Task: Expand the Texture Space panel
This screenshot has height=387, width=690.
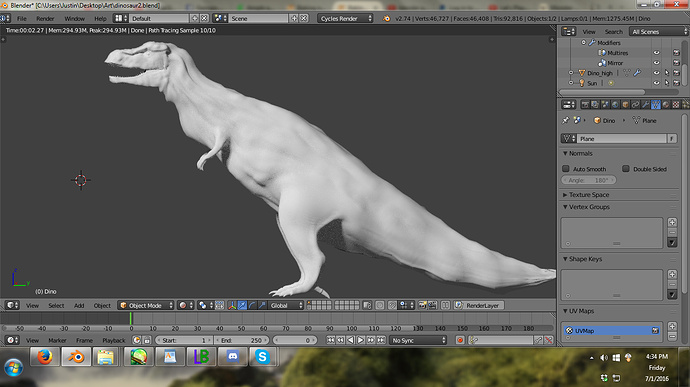Action: point(588,195)
